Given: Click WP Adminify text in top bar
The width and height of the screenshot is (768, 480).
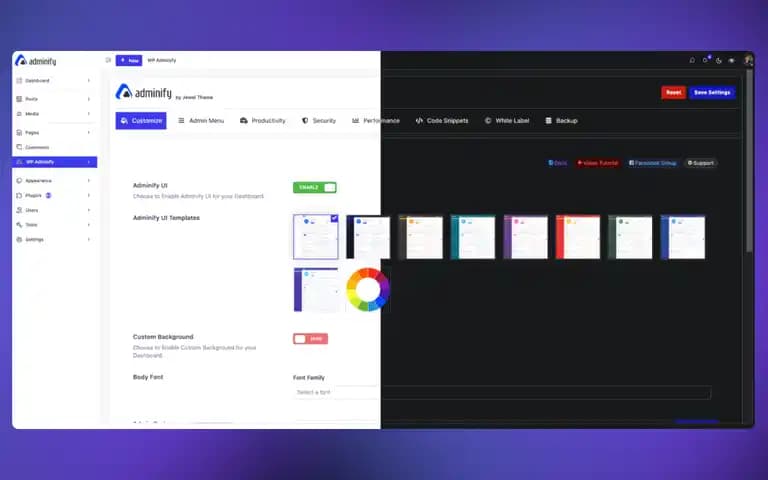Looking at the screenshot, I should click(162, 60).
